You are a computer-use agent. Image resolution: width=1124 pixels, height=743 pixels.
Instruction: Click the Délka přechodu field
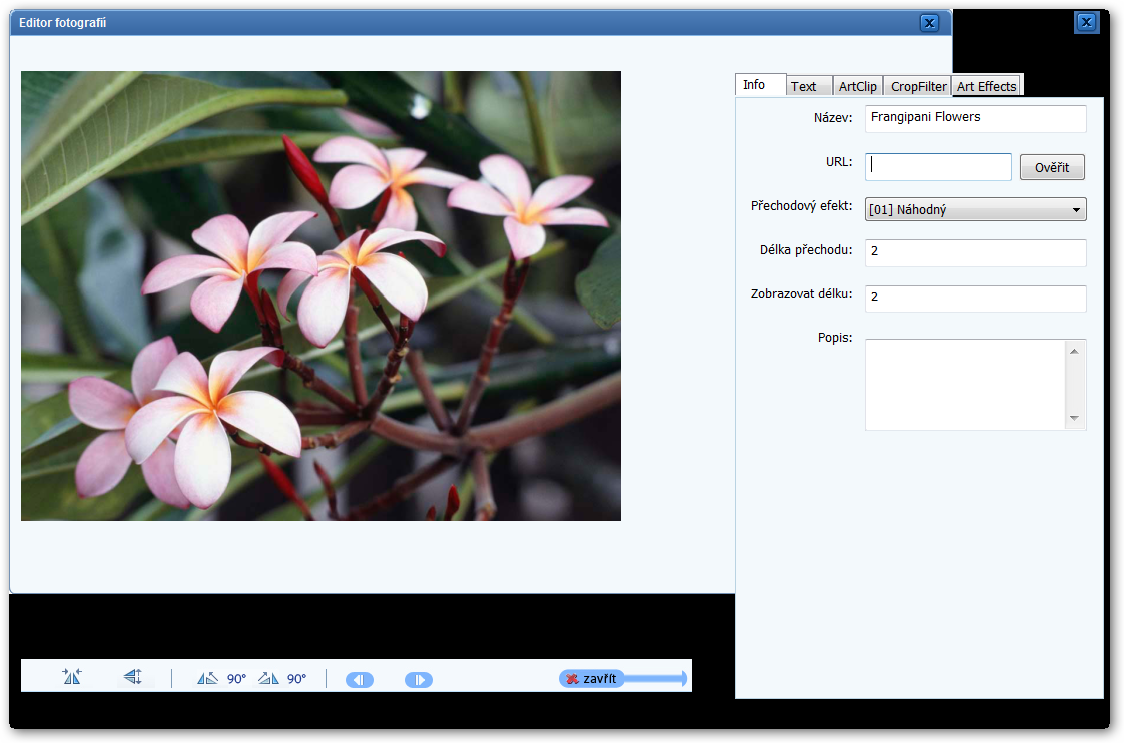[976, 252]
